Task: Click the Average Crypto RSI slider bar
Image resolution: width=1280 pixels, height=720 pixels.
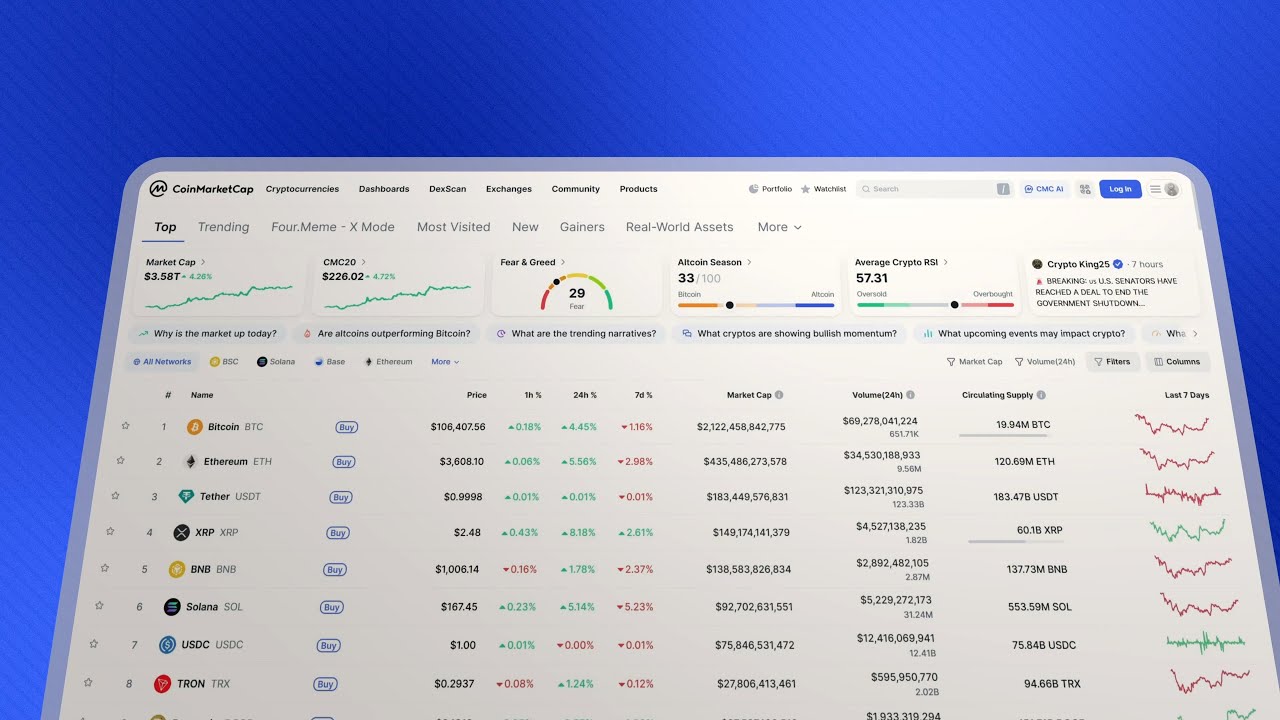Action: pos(935,305)
